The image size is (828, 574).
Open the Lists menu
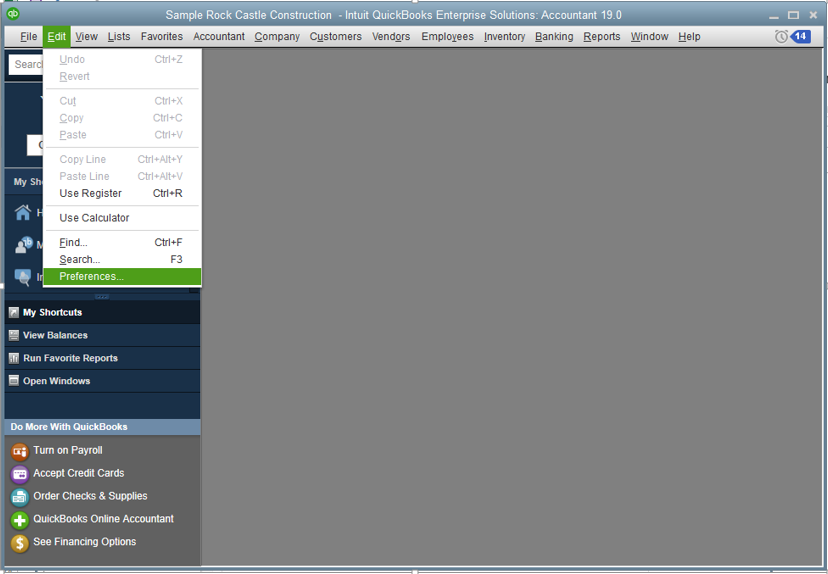(119, 36)
